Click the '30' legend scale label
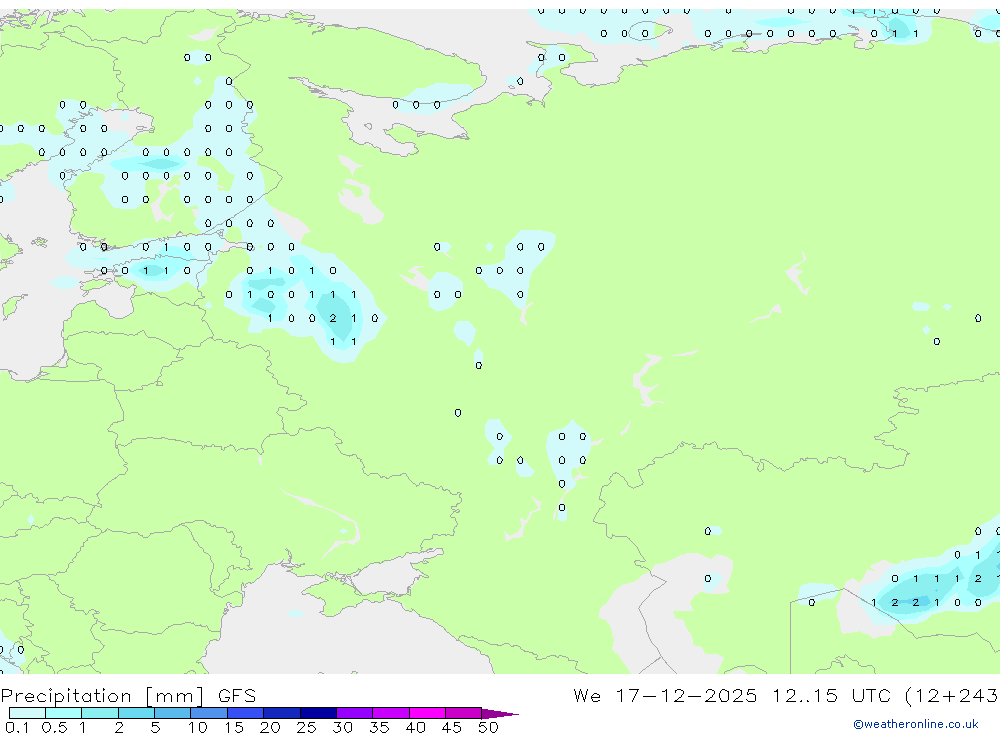The width and height of the screenshot is (1000, 733). (x=342, y=727)
